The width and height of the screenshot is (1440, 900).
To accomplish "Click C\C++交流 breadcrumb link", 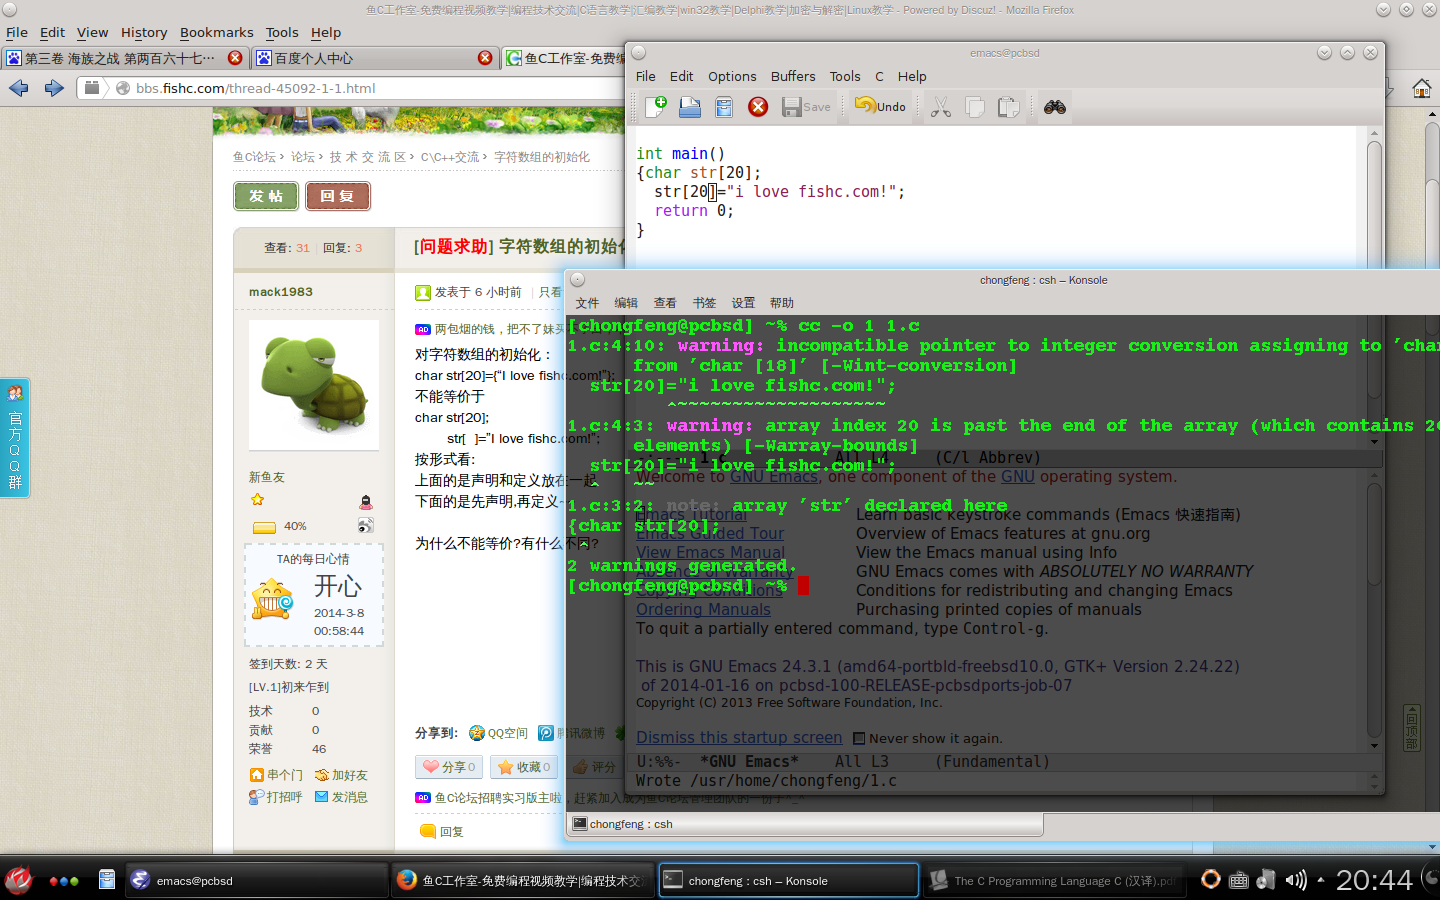I will pyautogui.click(x=450, y=157).
